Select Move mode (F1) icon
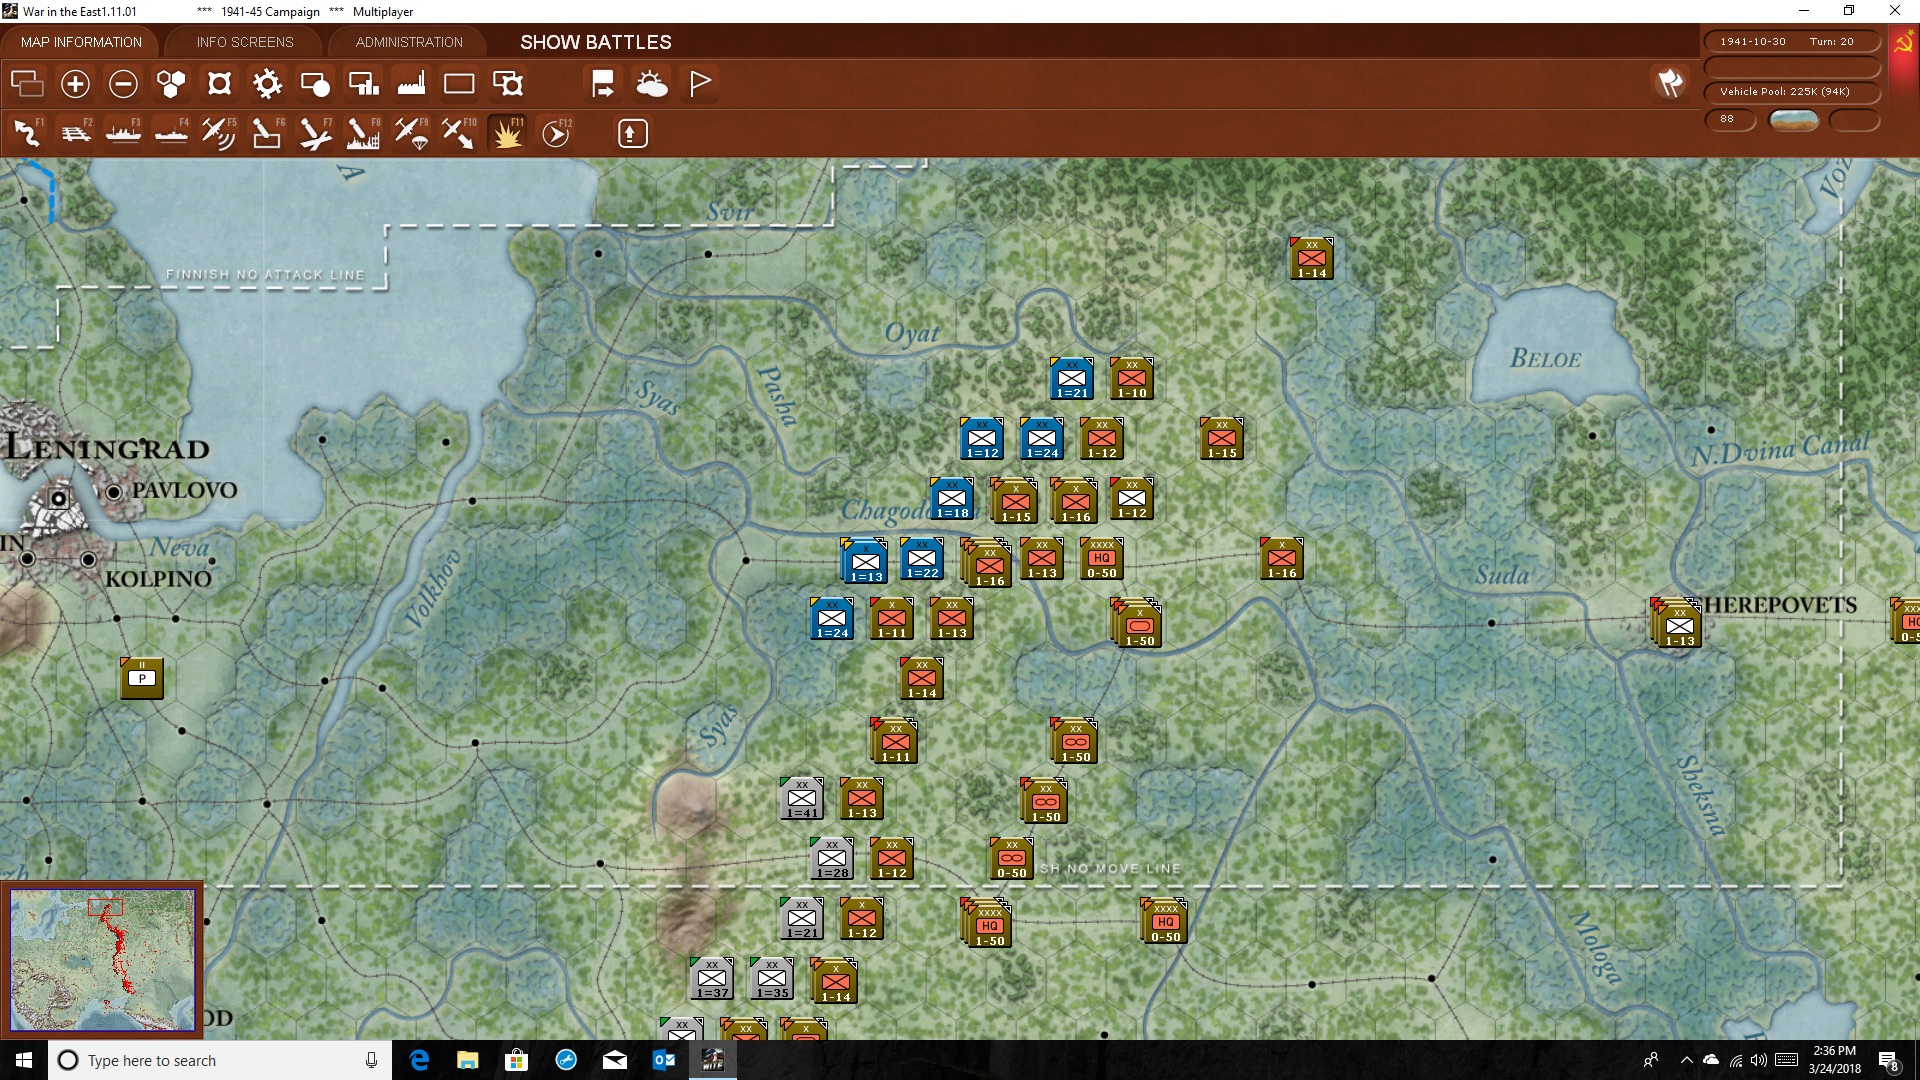 [27, 133]
